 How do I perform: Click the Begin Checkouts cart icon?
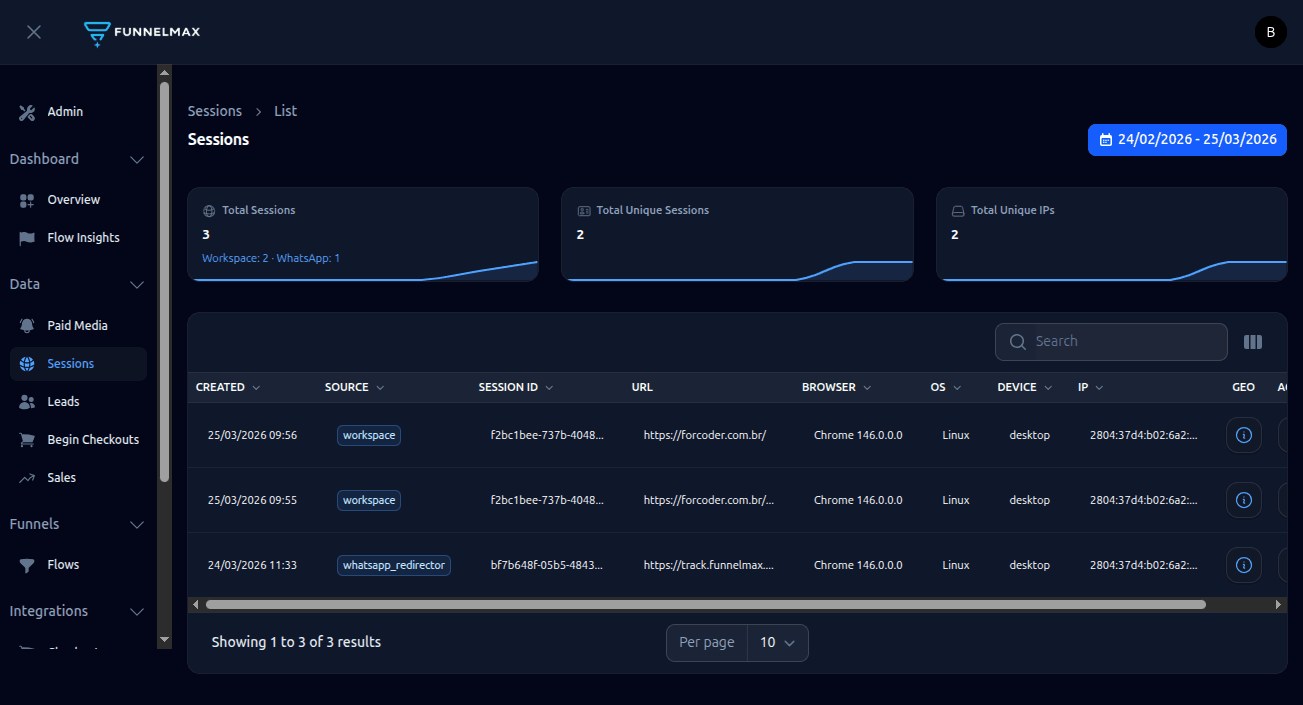26,439
